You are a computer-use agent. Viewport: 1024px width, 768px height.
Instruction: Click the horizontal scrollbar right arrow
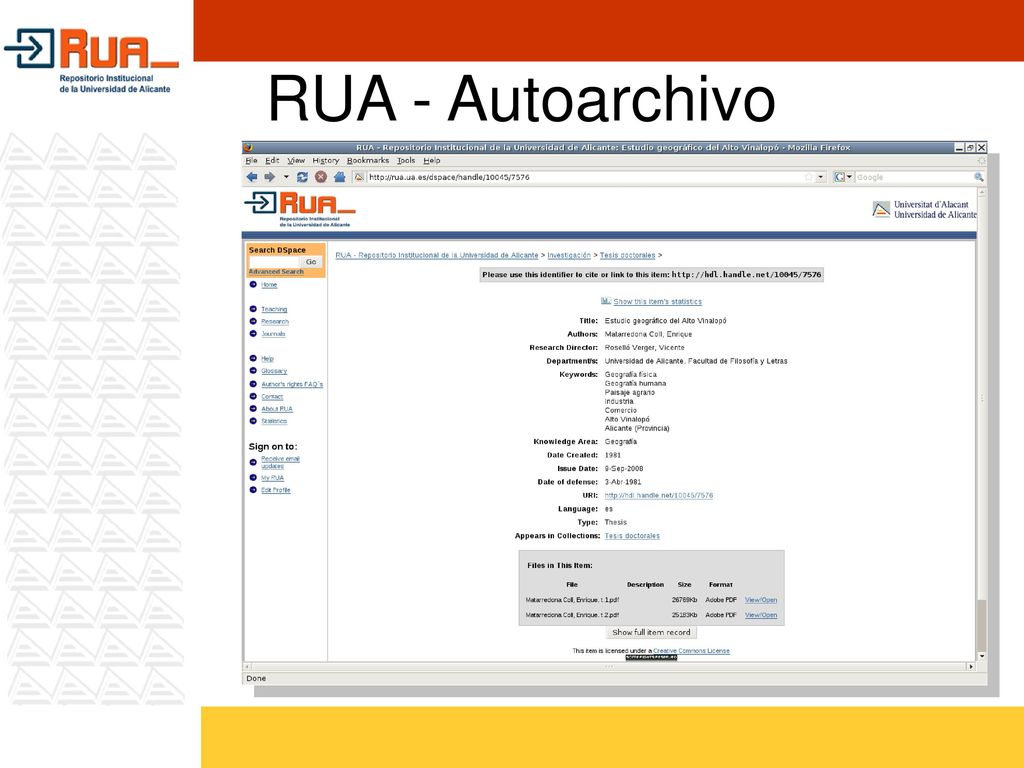point(970,667)
